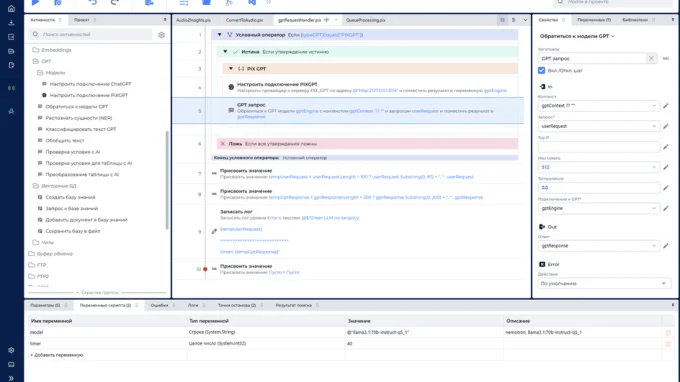Edit the Контекст field with the pencil icon
The height and width of the screenshot is (382, 680).
pos(666,106)
